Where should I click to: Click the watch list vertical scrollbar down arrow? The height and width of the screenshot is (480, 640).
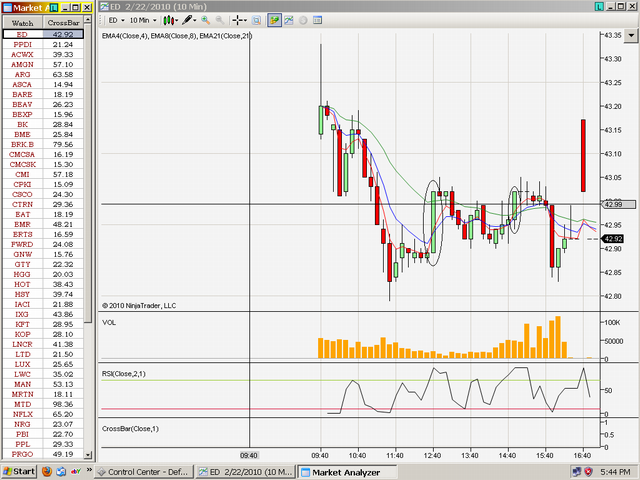tap(88, 454)
